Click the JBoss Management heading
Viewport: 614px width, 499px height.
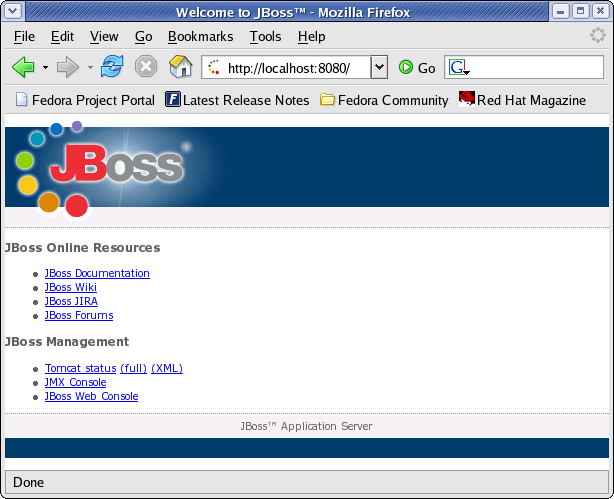point(67,342)
